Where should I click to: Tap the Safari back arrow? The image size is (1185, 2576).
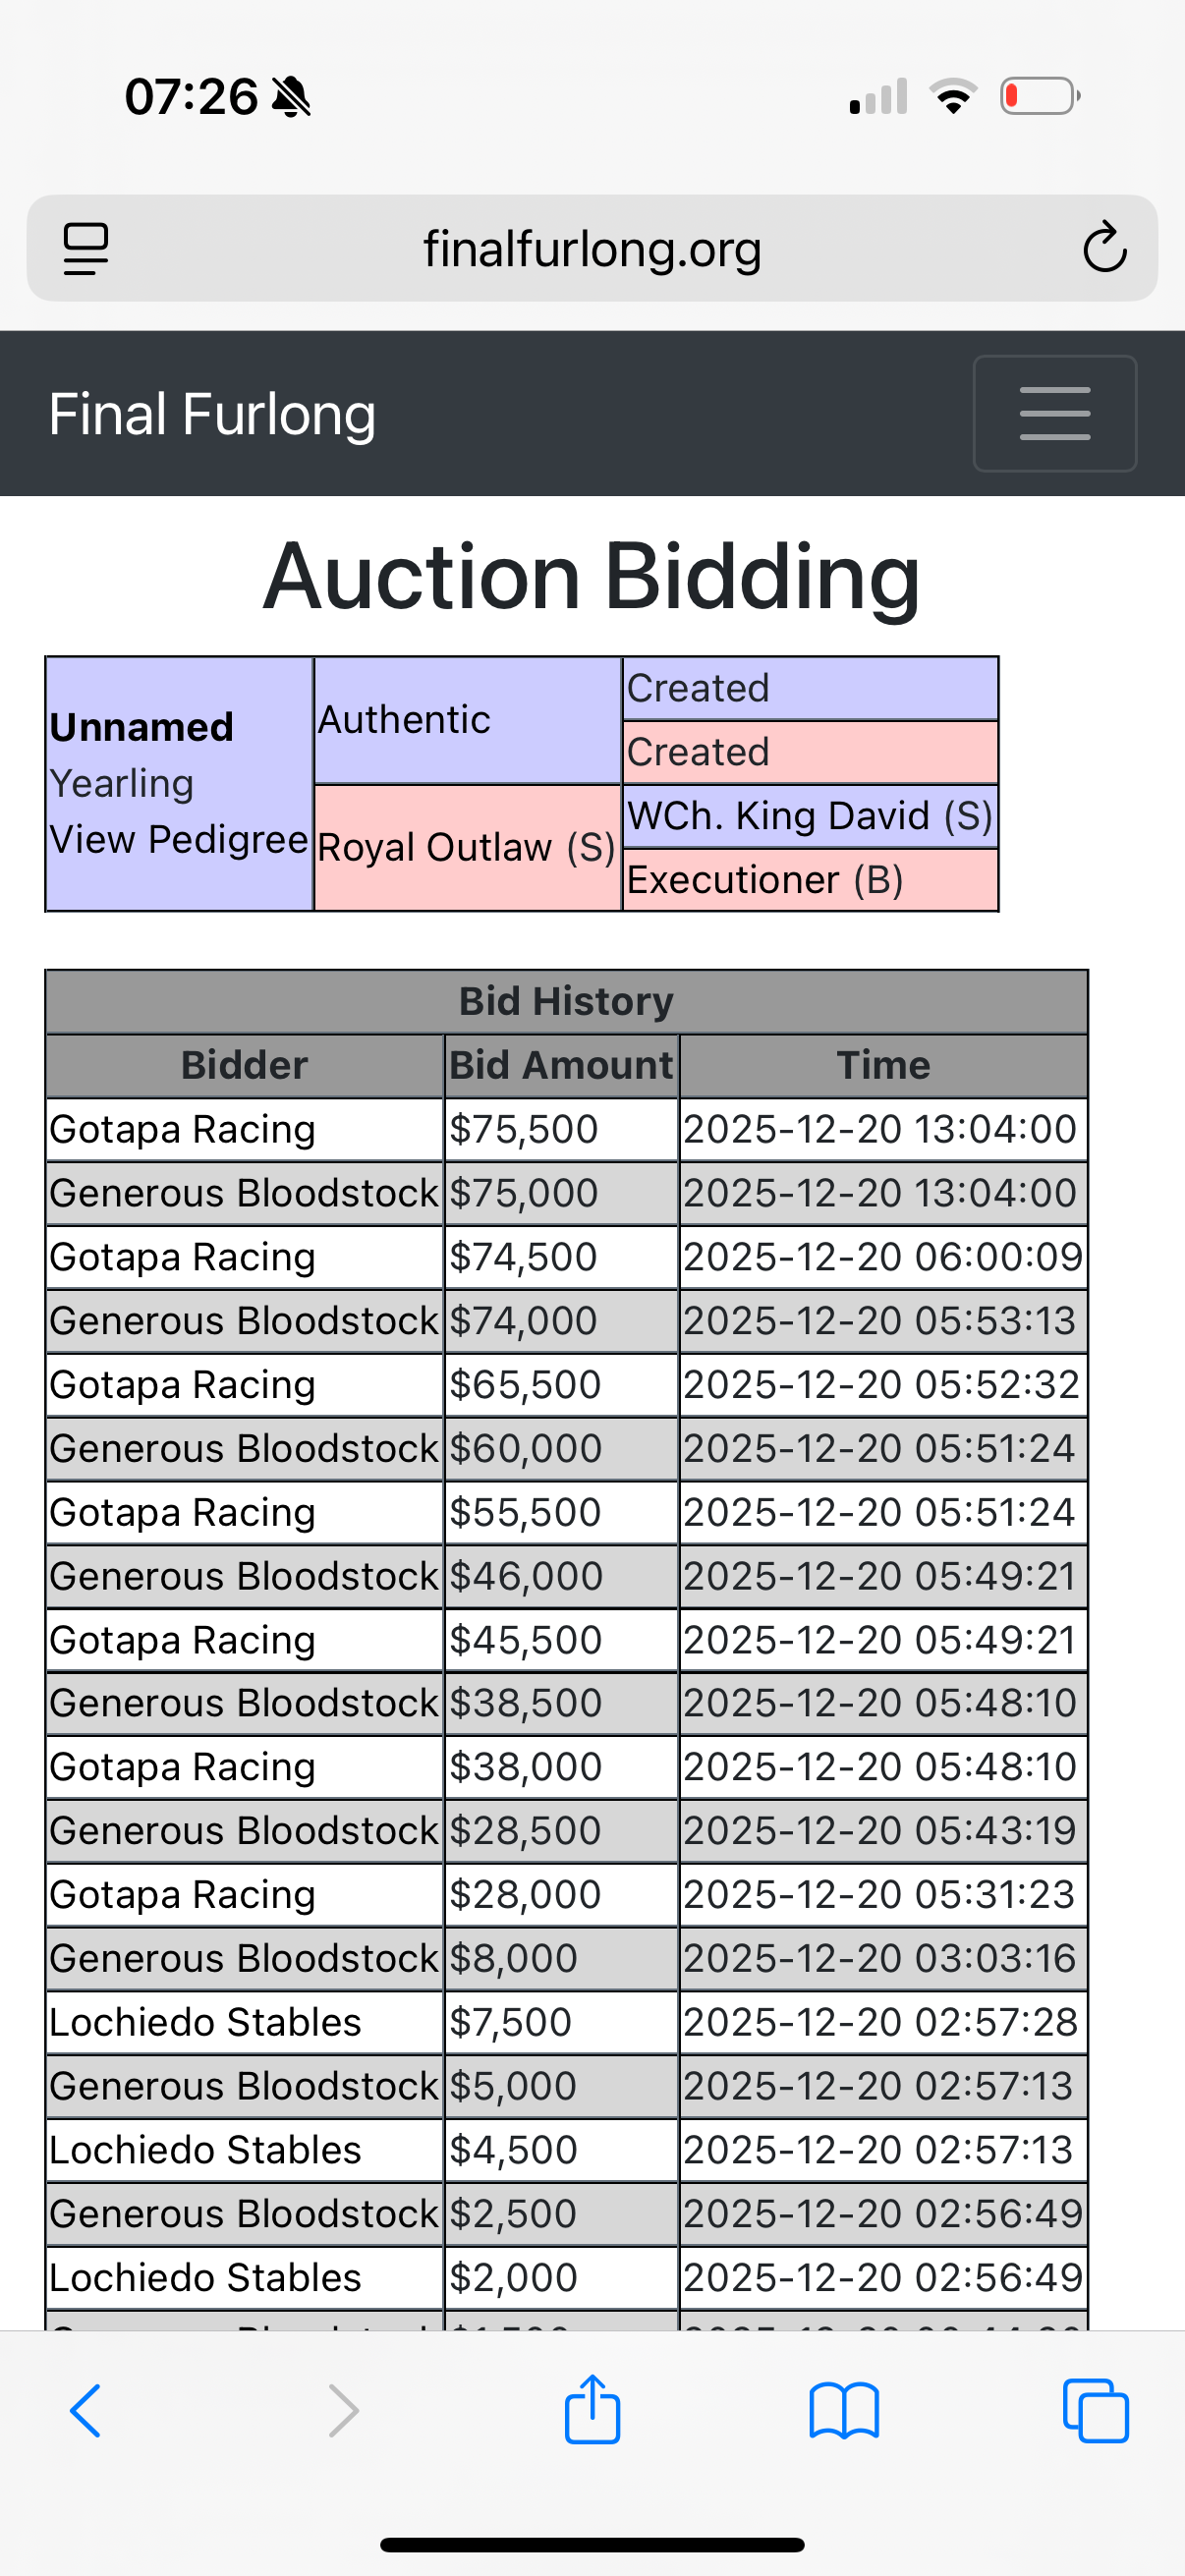coord(86,2410)
